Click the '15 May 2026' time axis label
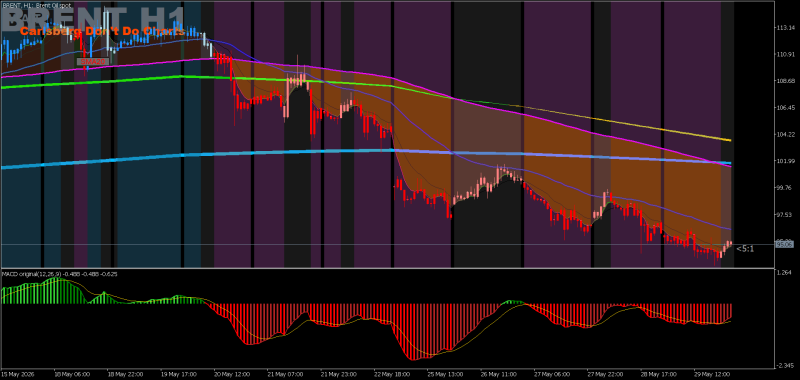 coord(18,373)
